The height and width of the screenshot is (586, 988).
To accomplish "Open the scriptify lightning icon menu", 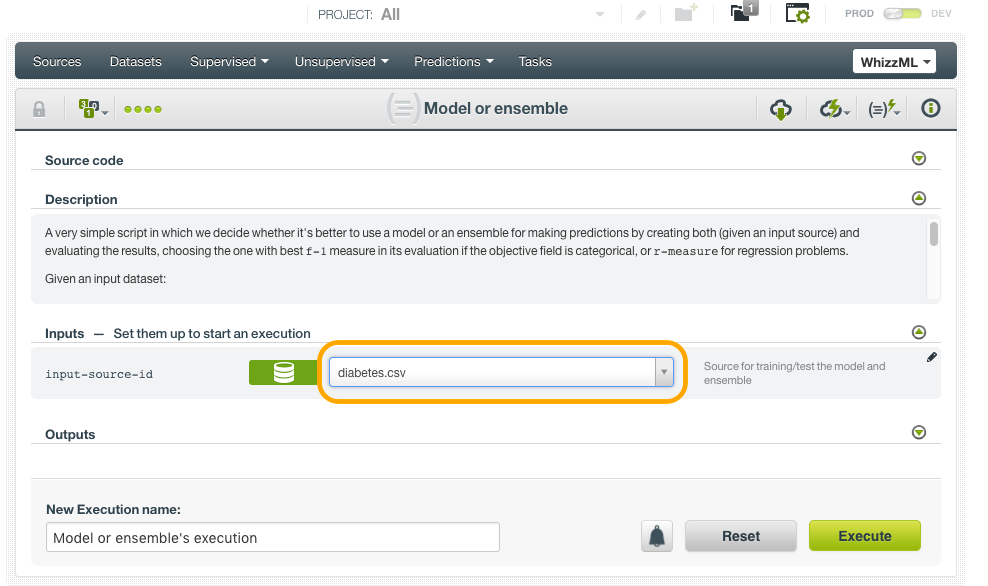I will 882,108.
